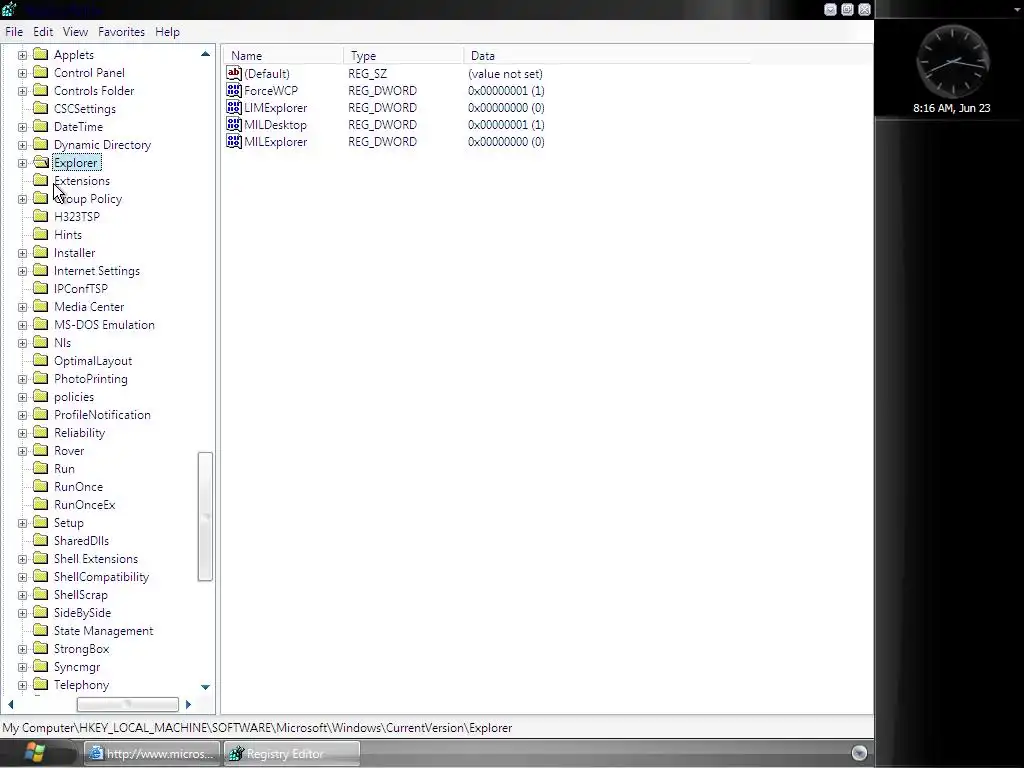Sort values by the Type column header
Image resolution: width=1024 pixels, height=768 pixels.
403,56
